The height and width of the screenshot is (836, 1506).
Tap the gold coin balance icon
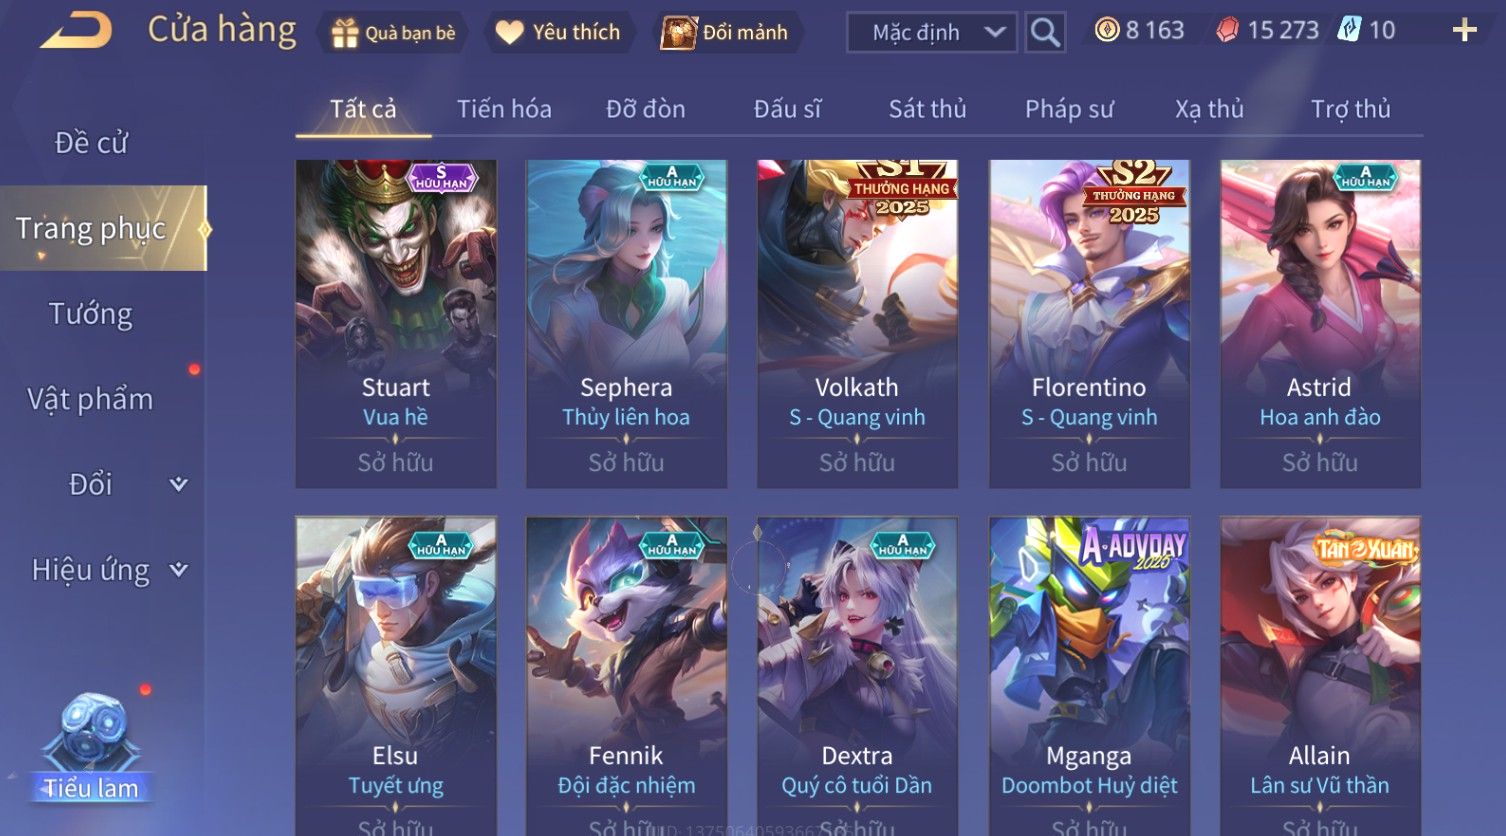[x=1107, y=30]
